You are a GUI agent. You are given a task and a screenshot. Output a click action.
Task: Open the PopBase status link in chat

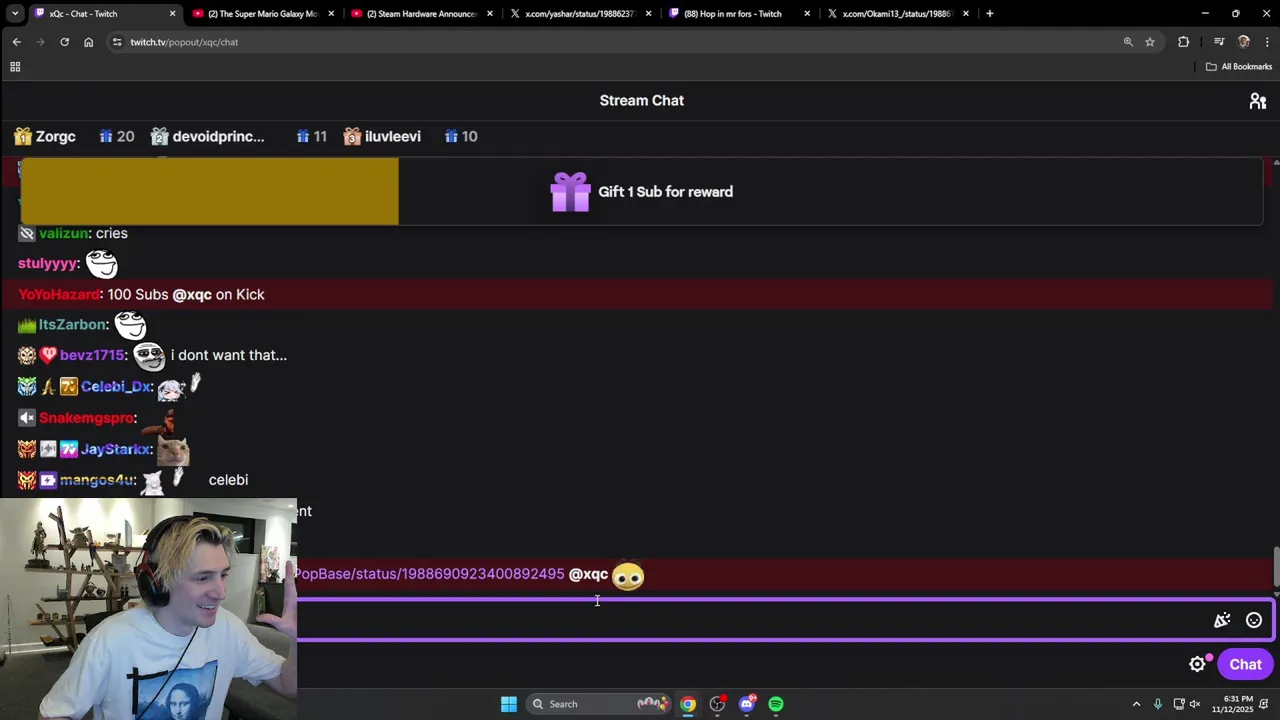click(x=430, y=574)
